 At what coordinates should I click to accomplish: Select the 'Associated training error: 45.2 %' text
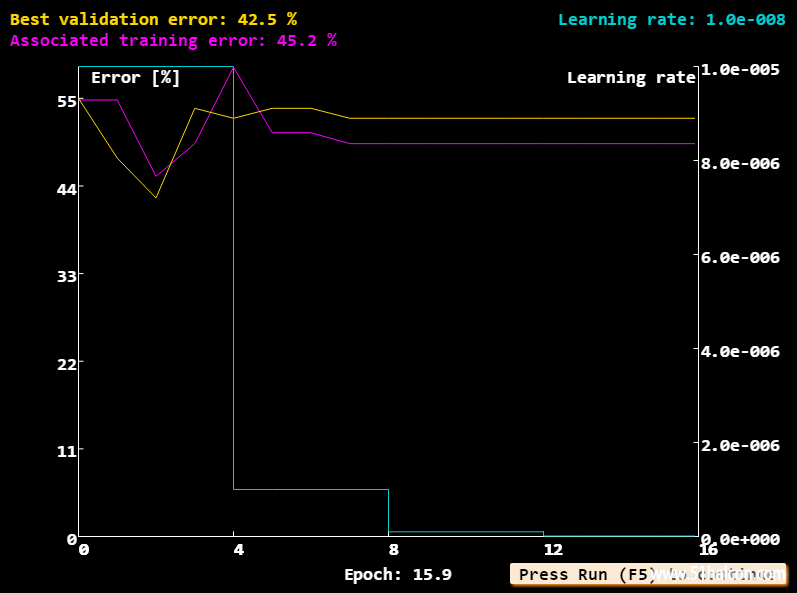coord(173,41)
